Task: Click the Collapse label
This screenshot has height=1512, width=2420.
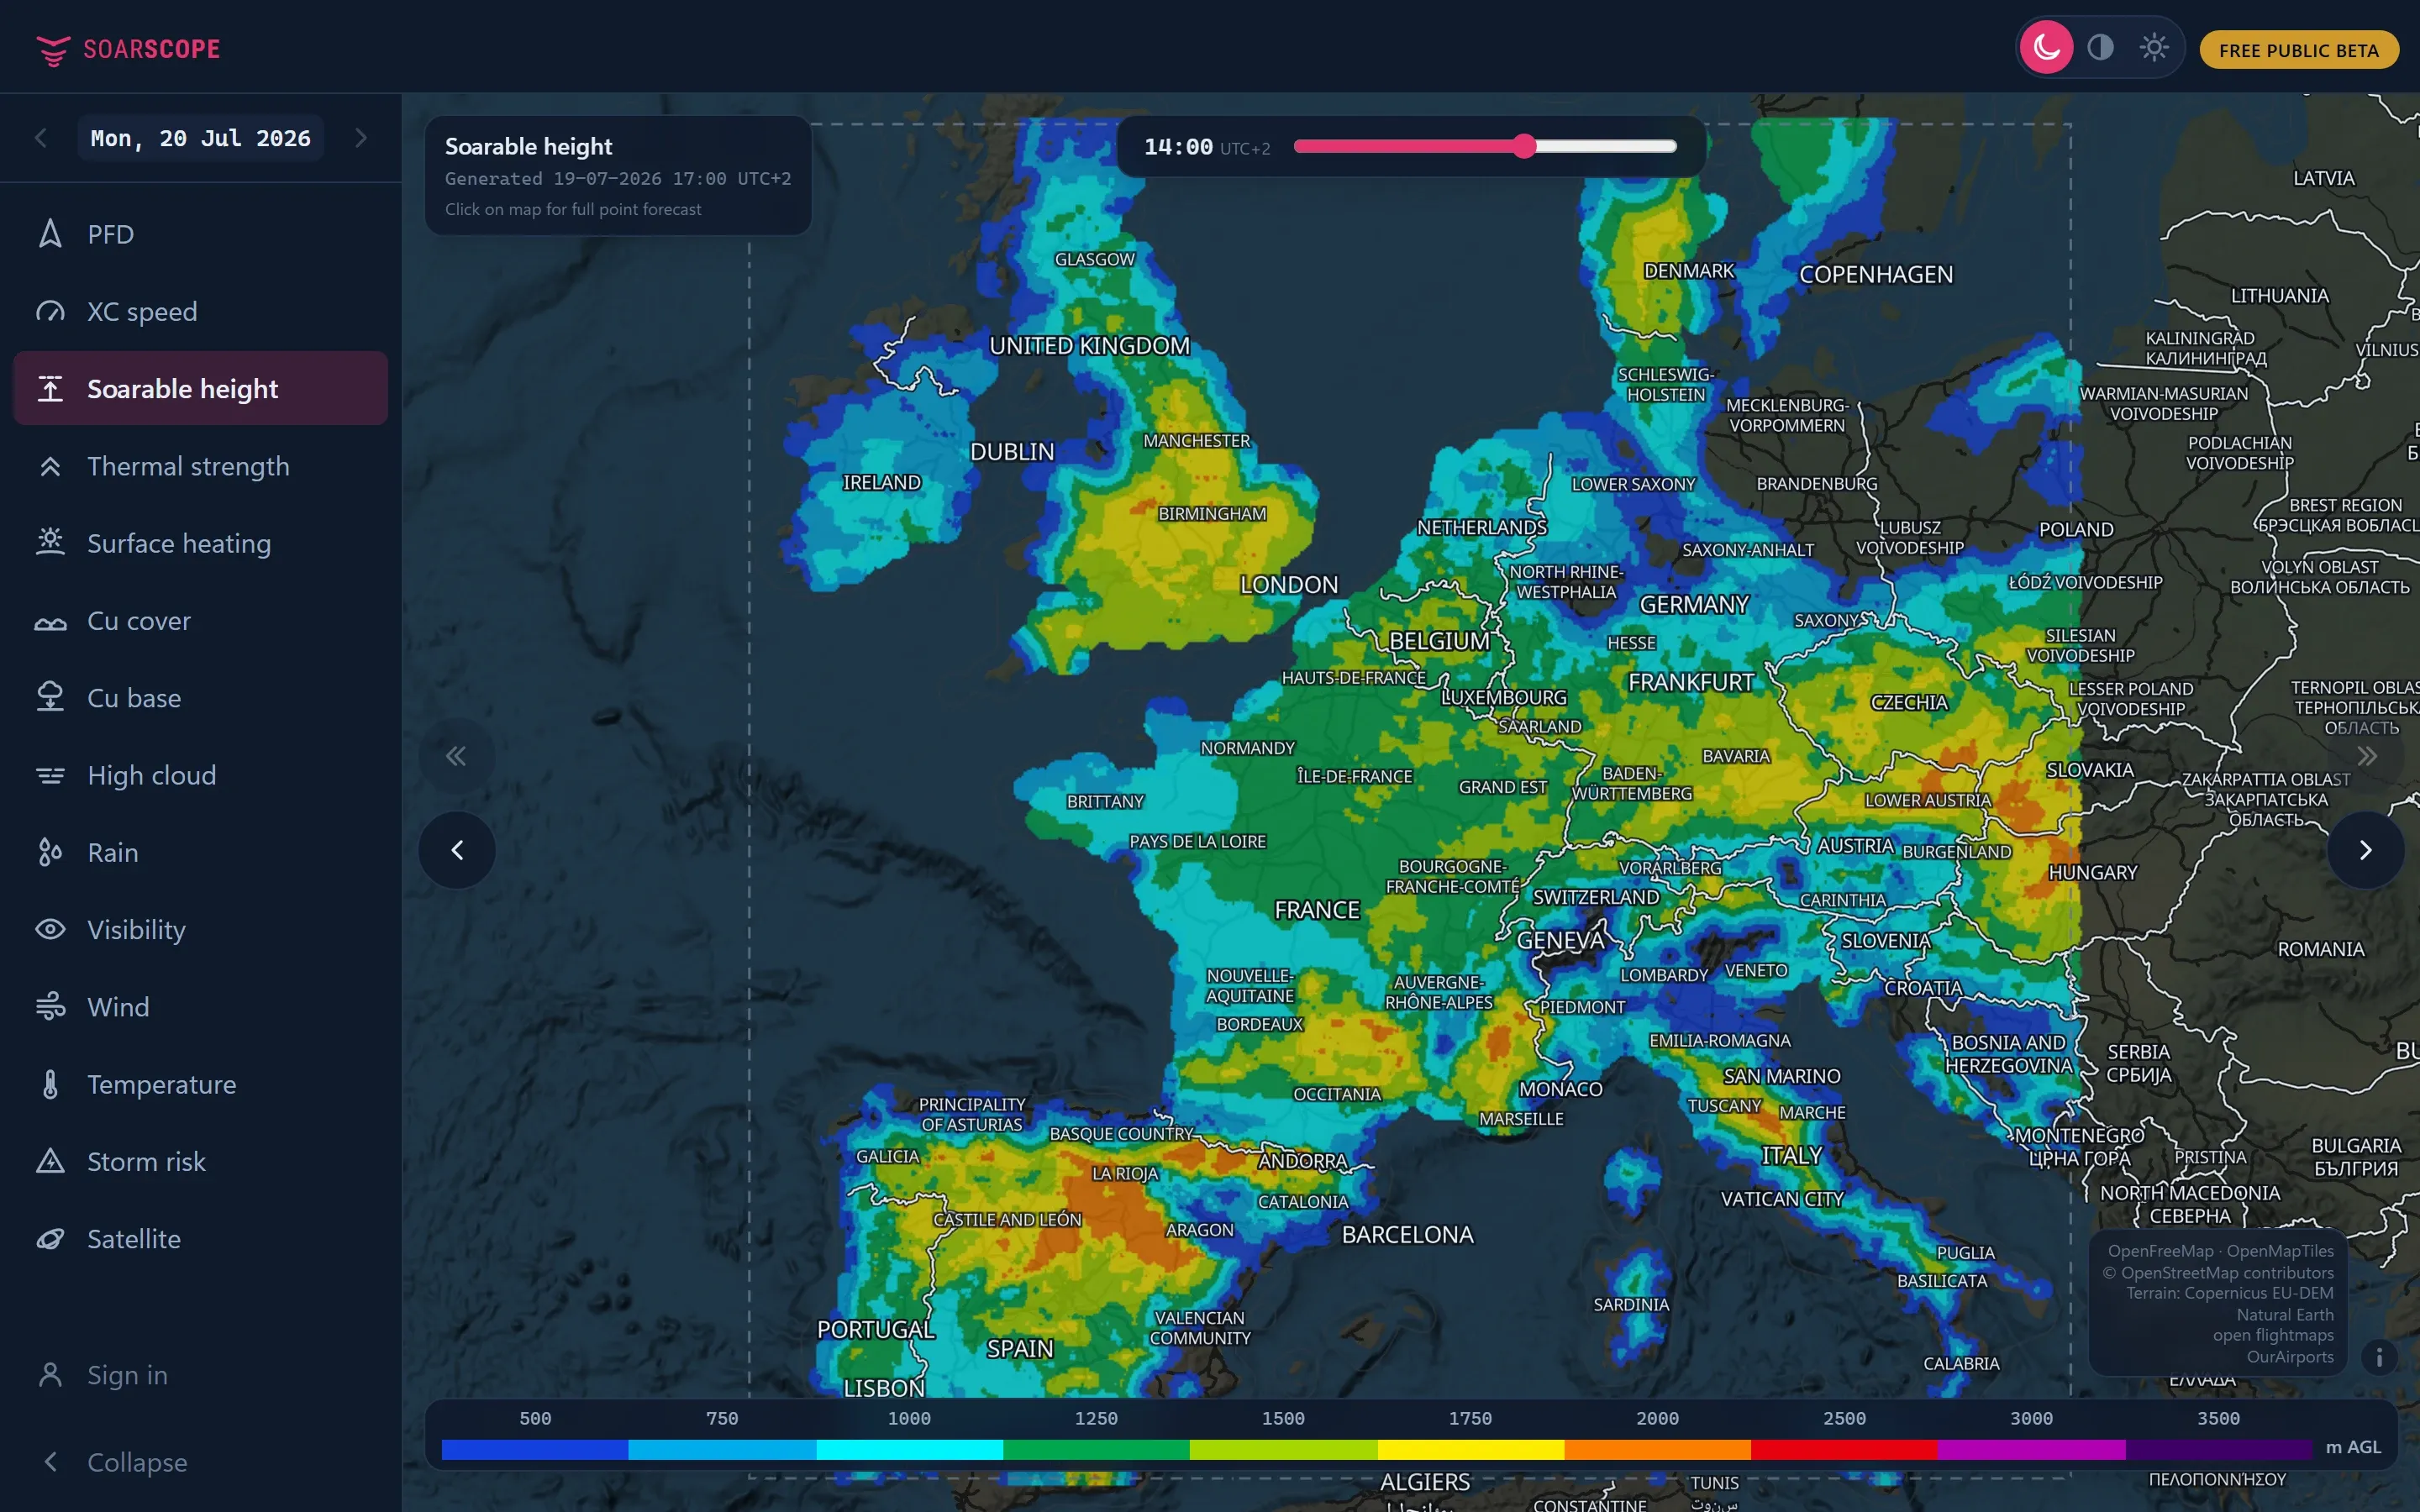Action: coord(137,1462)
